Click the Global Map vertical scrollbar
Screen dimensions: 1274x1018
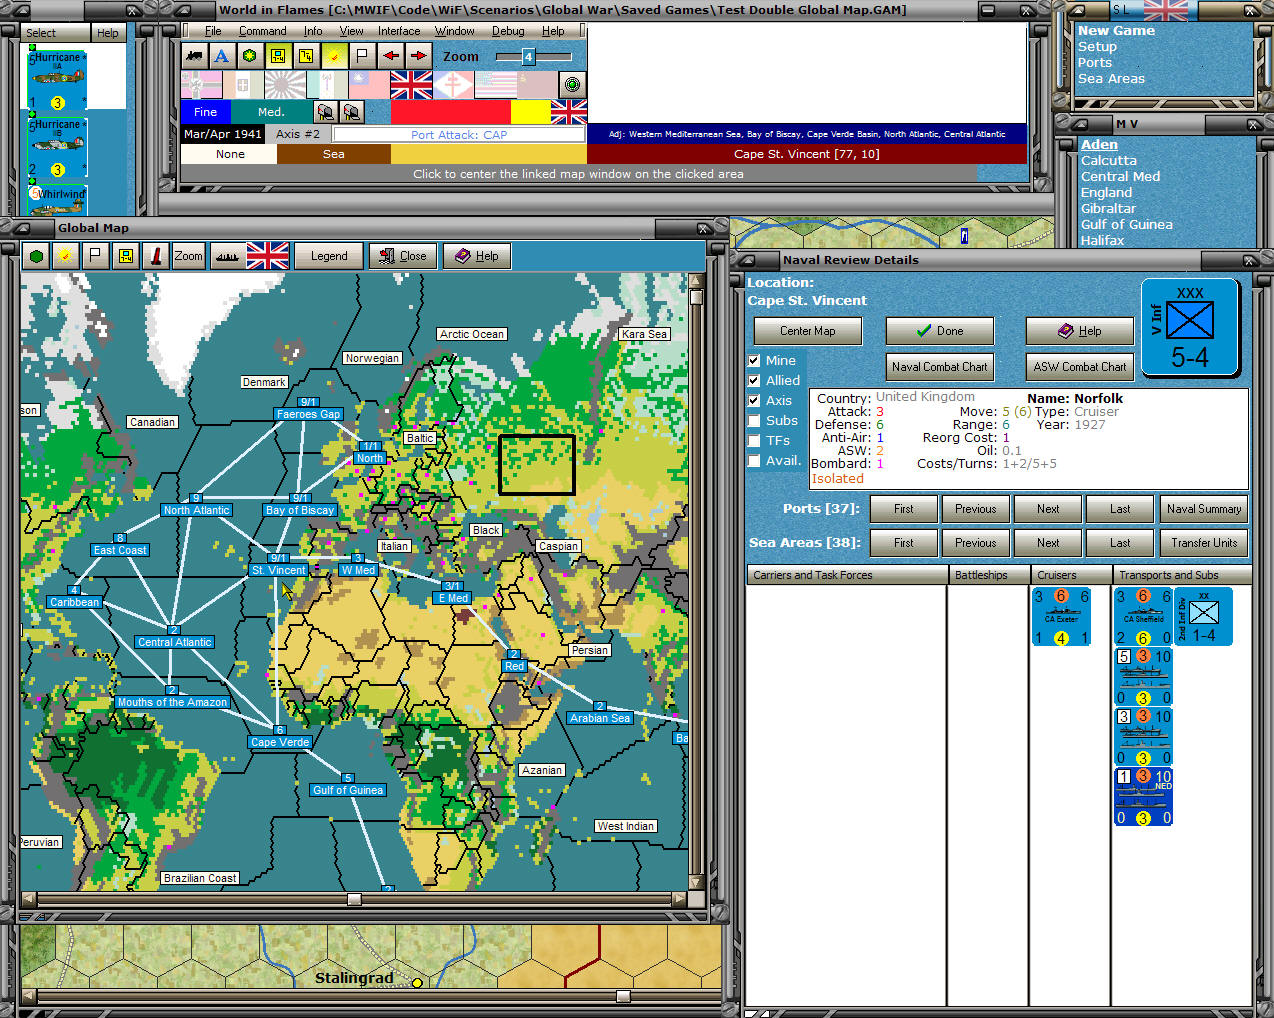pos(696,583)
